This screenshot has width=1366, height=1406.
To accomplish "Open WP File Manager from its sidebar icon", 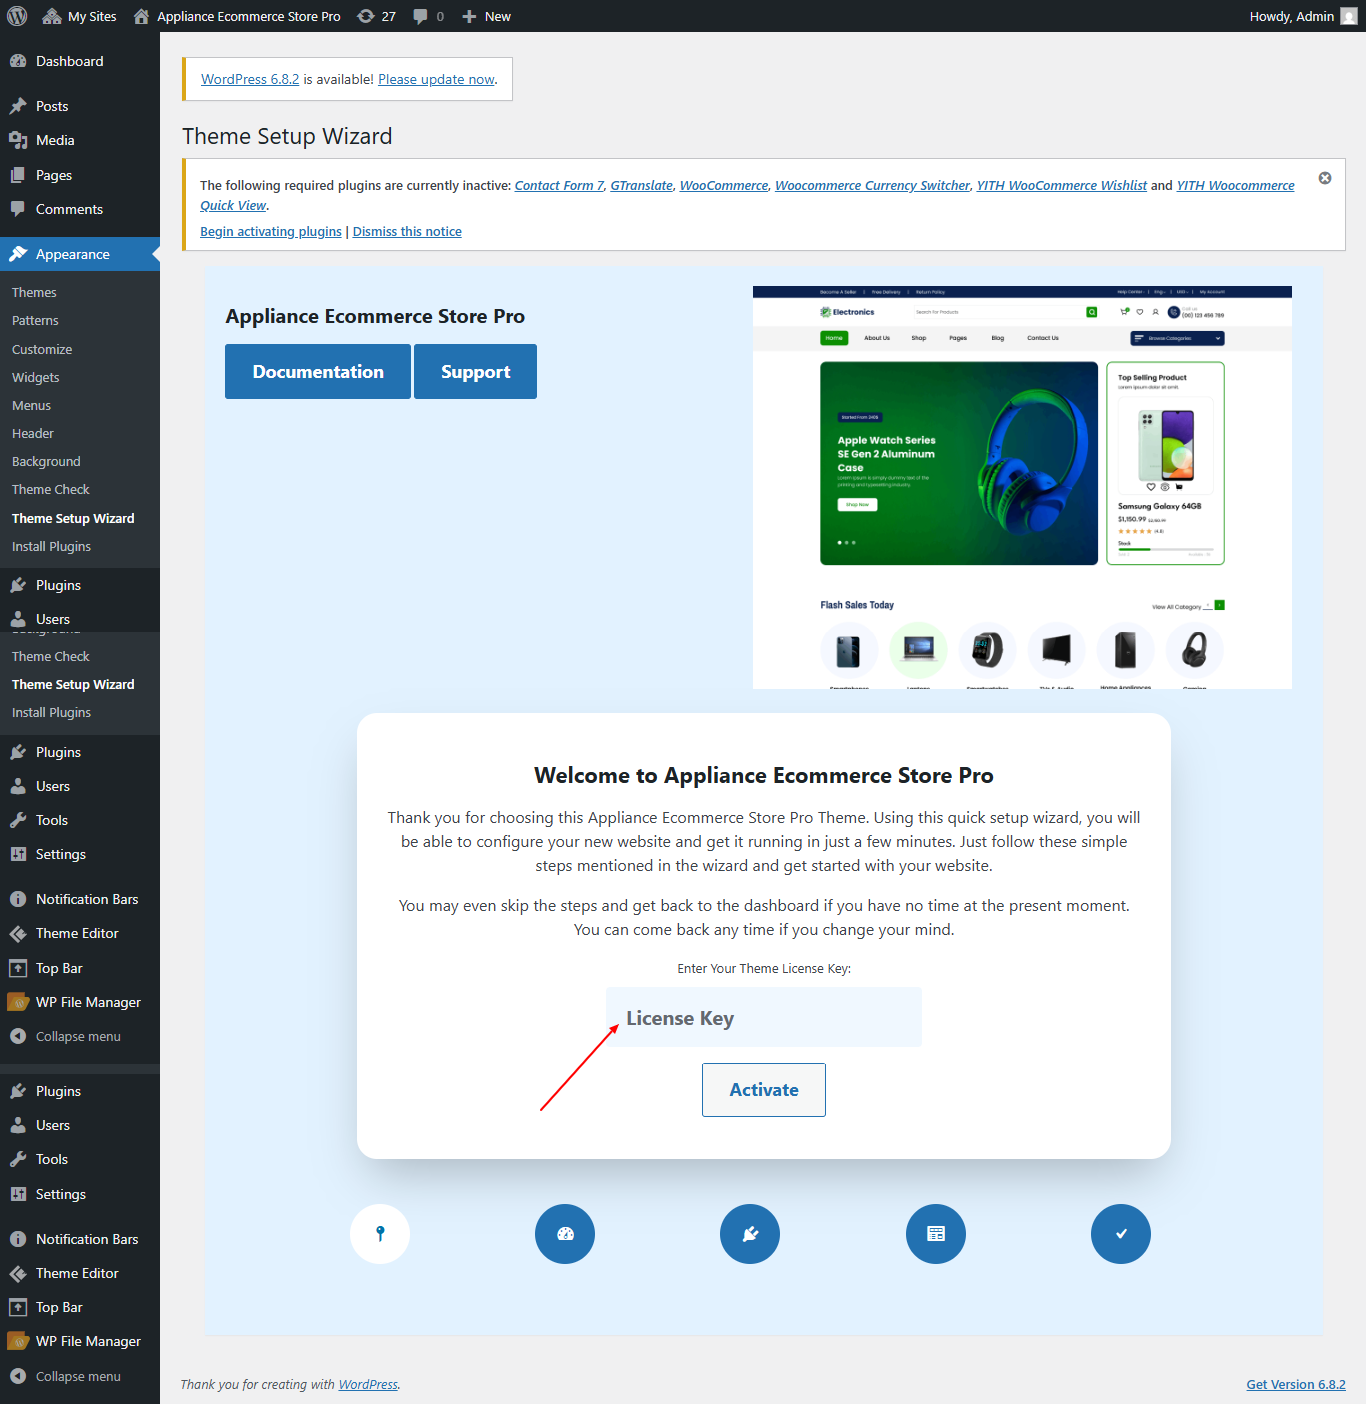I will click(x=18, y=1001).
